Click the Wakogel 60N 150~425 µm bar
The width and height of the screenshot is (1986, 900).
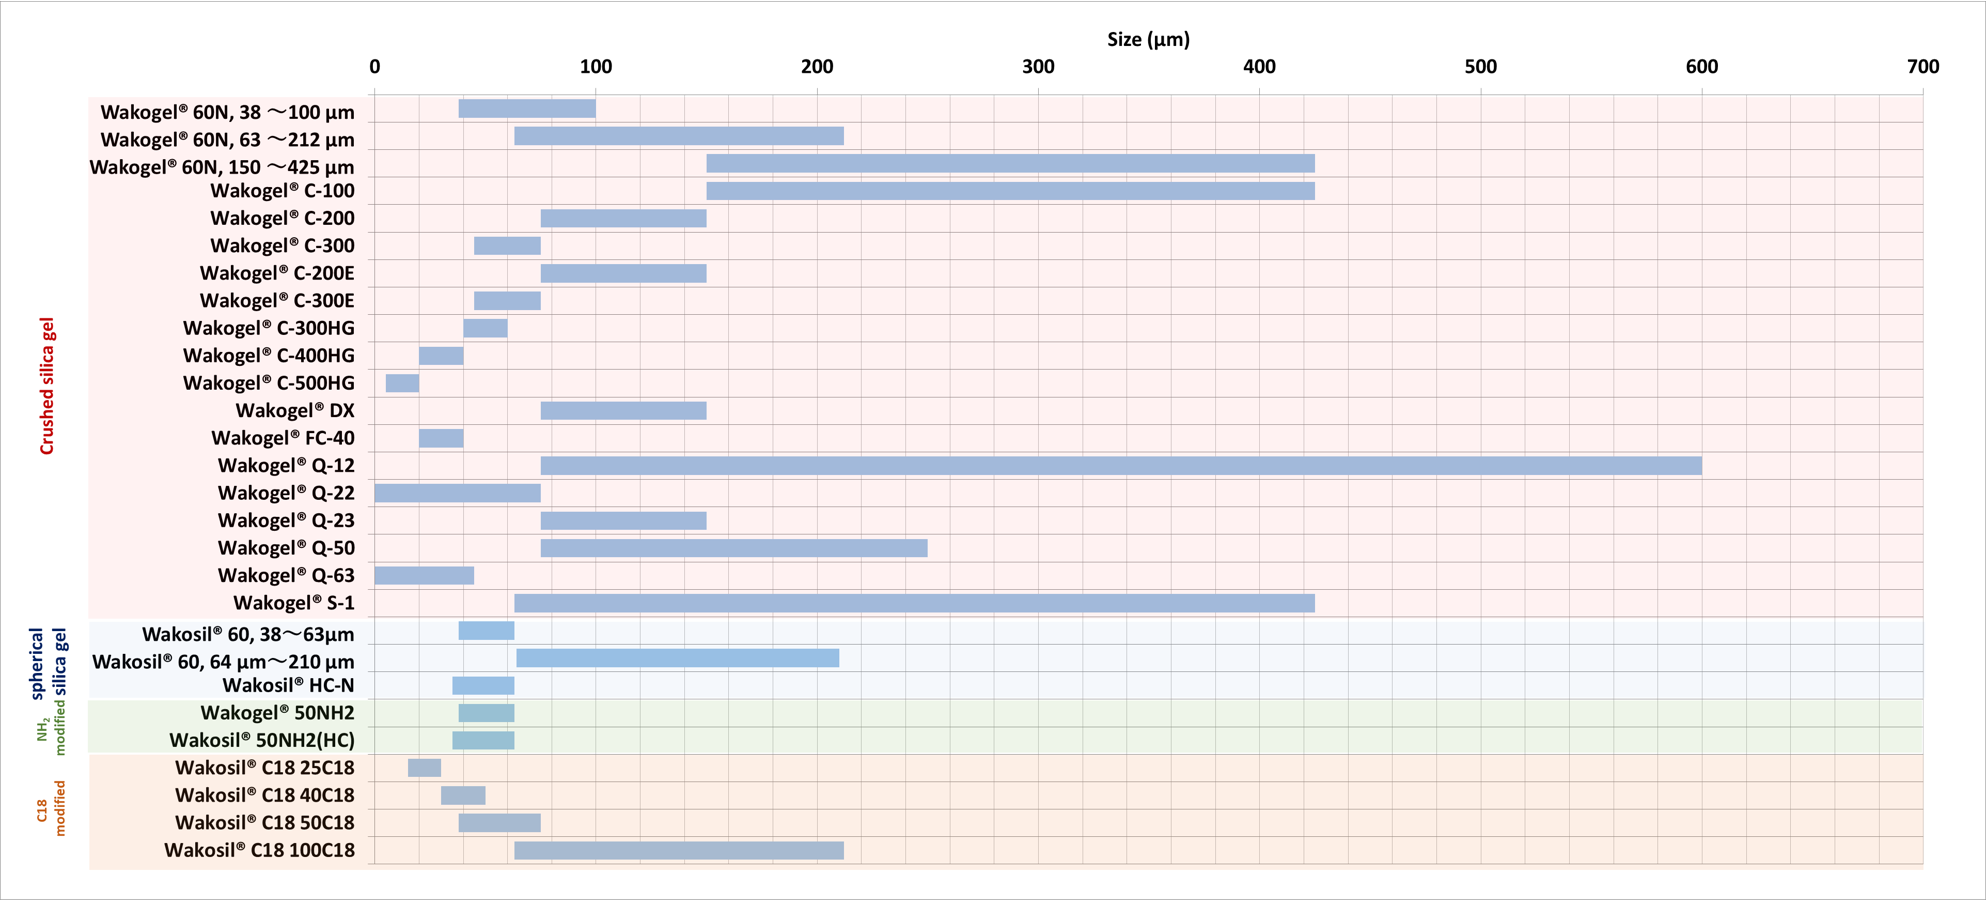tap(1010, 164)
